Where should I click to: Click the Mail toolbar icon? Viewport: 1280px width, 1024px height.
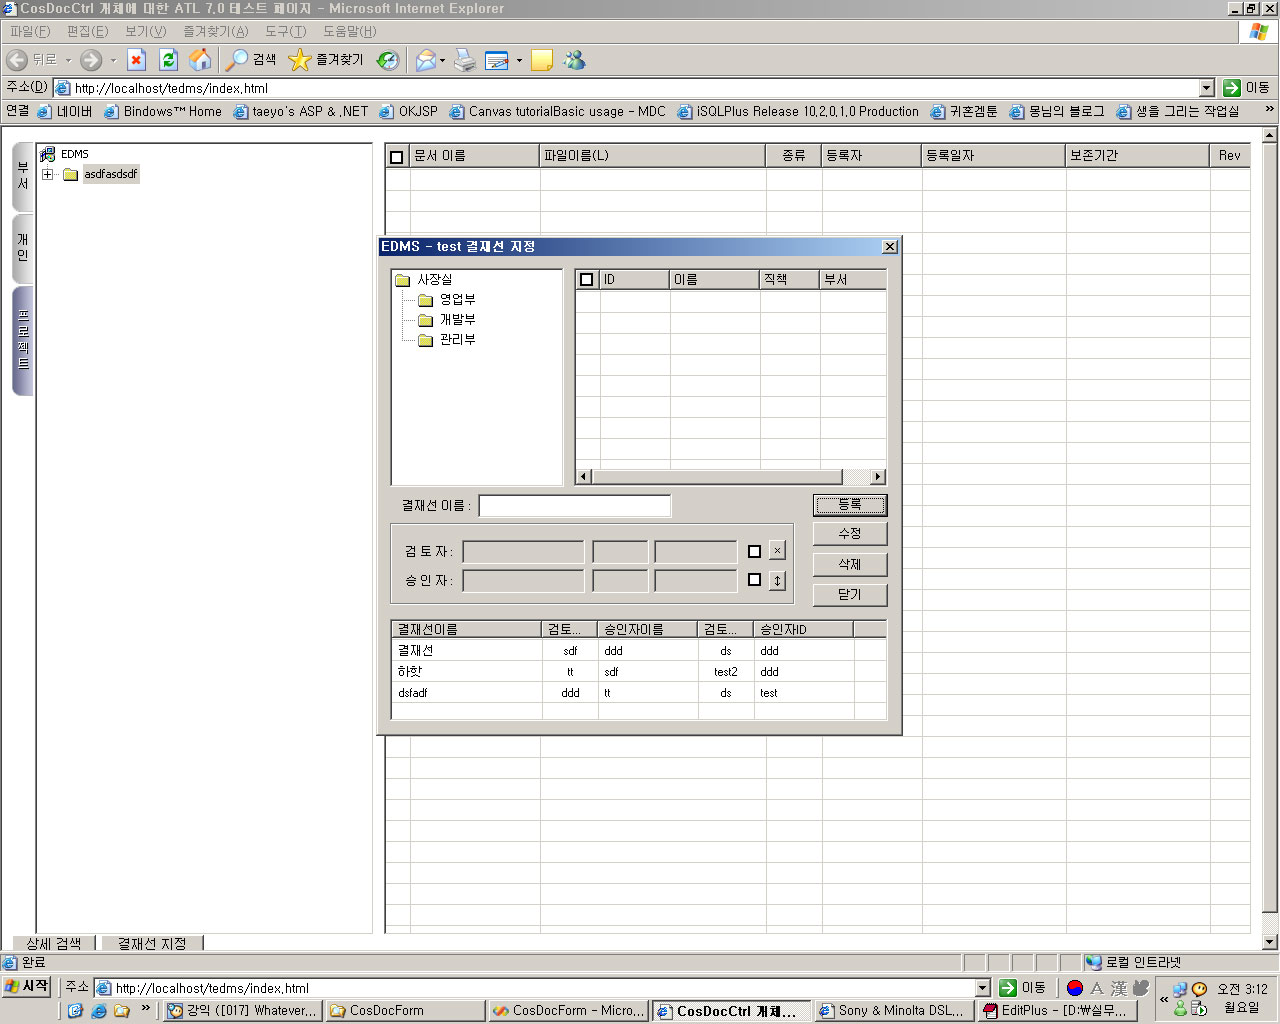click(x=425, y=60)
